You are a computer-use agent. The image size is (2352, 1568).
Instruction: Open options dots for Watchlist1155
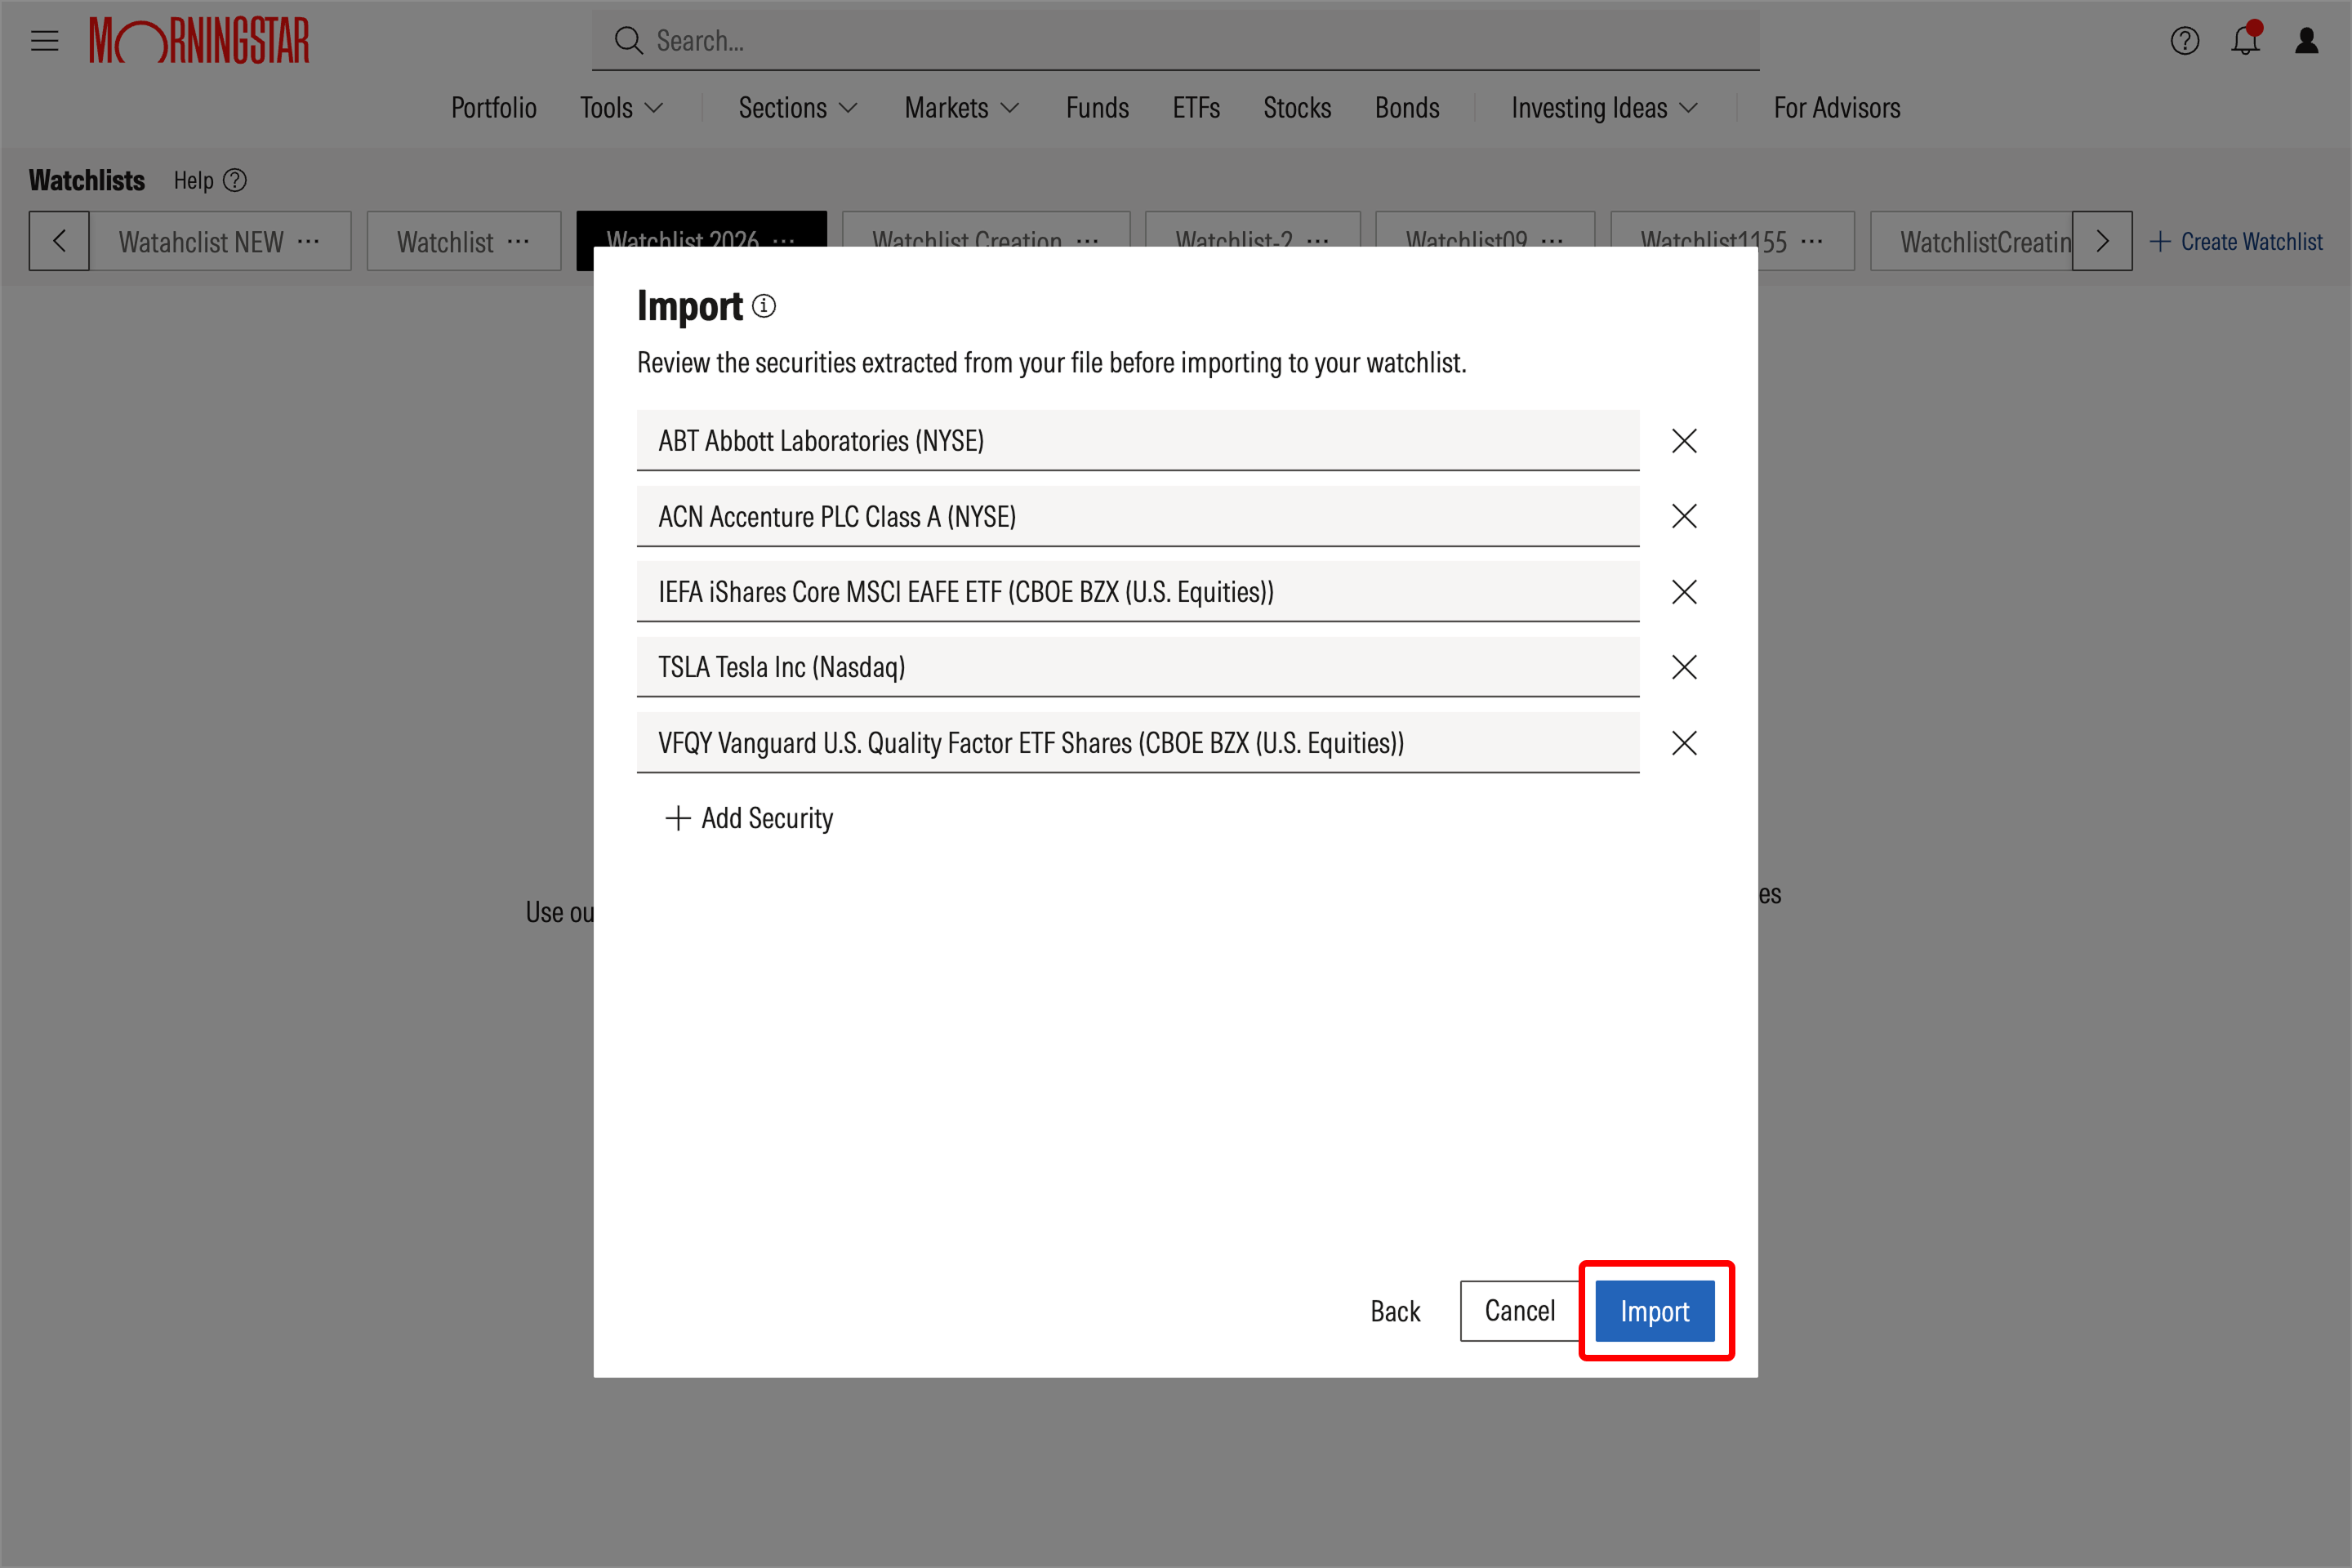point(1811,241)
